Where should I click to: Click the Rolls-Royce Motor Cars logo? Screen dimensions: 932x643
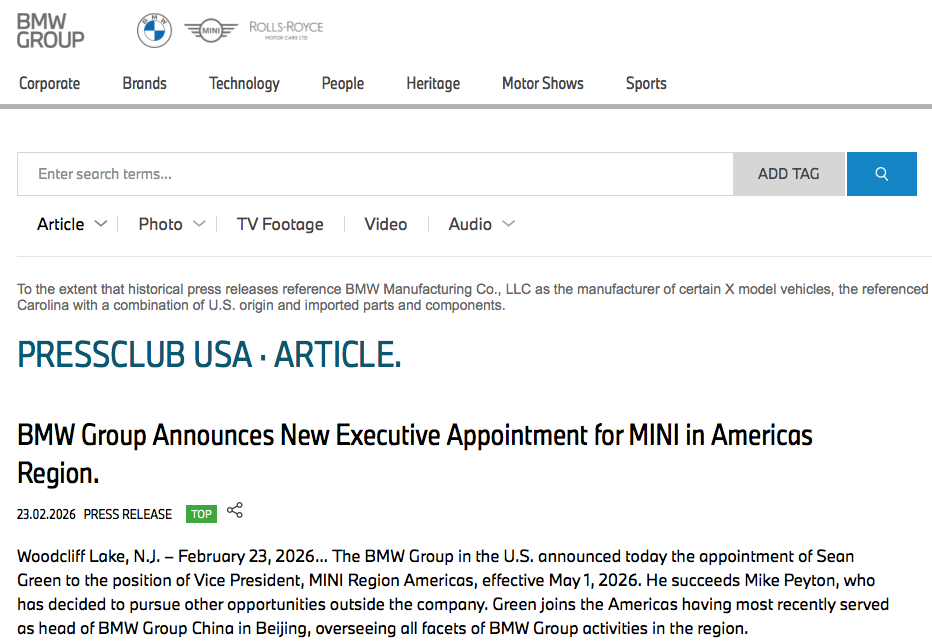coord(286,30)
